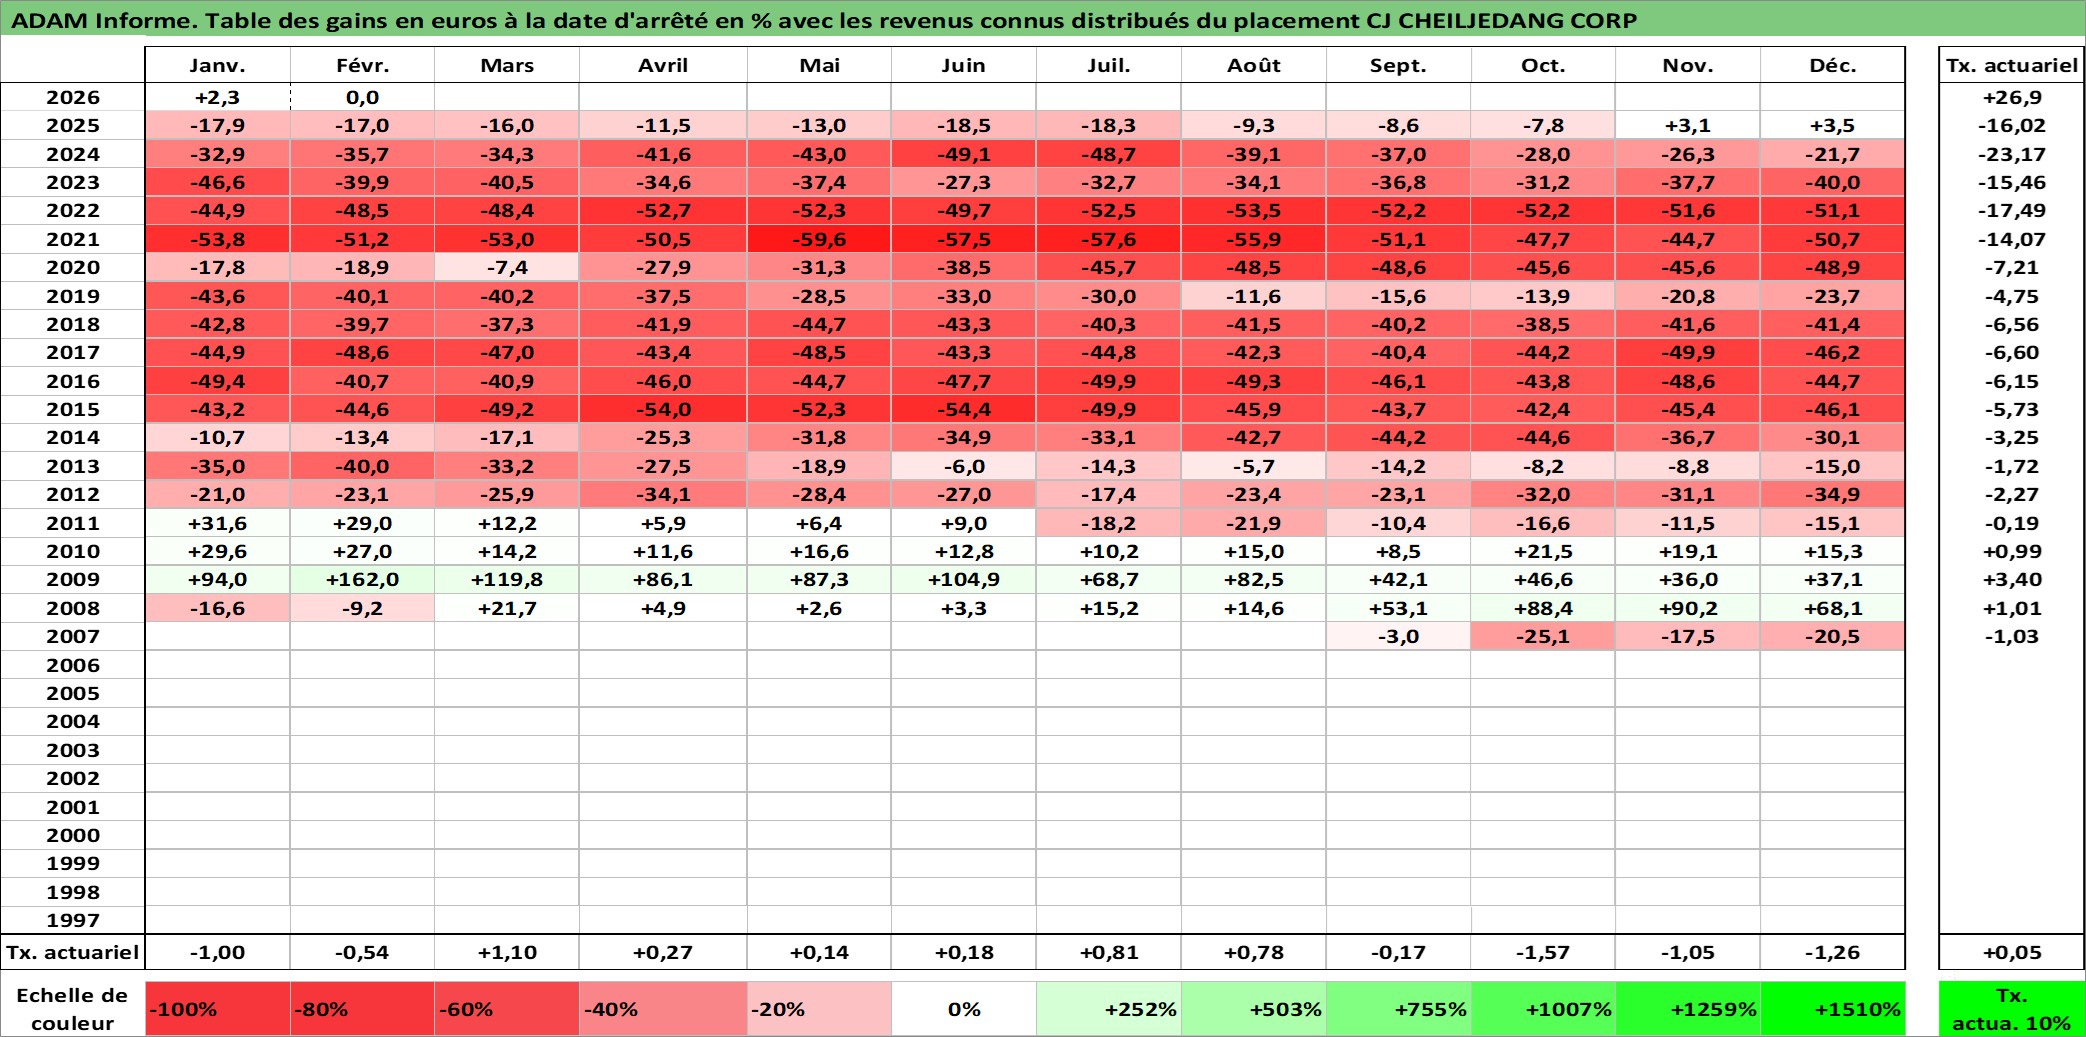
Task: Click the 2021 row label
Action: 73,239
